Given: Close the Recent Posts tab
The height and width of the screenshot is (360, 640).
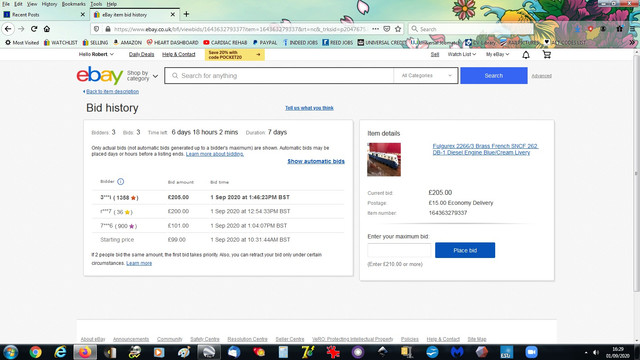Looking at the screenshot, I should [83, 14].
